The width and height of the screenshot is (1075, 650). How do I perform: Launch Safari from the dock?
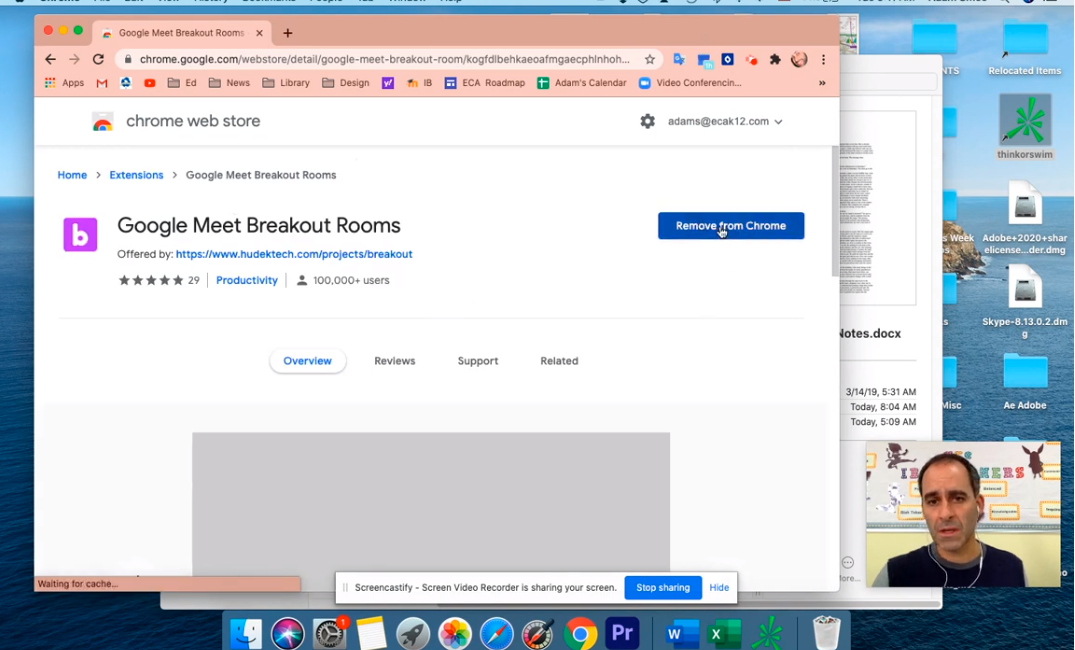496,633
